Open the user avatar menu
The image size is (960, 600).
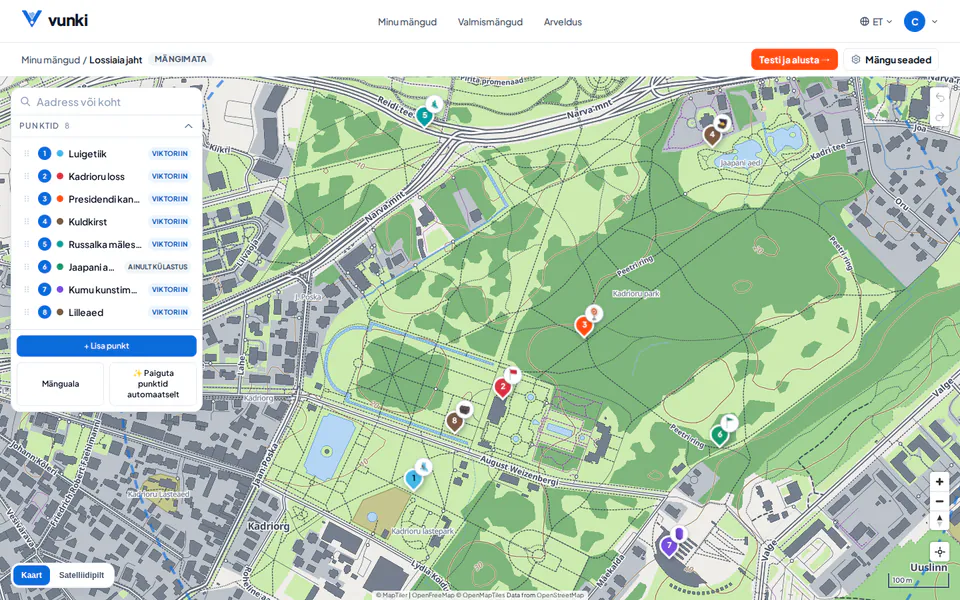(x=914, y=21)
